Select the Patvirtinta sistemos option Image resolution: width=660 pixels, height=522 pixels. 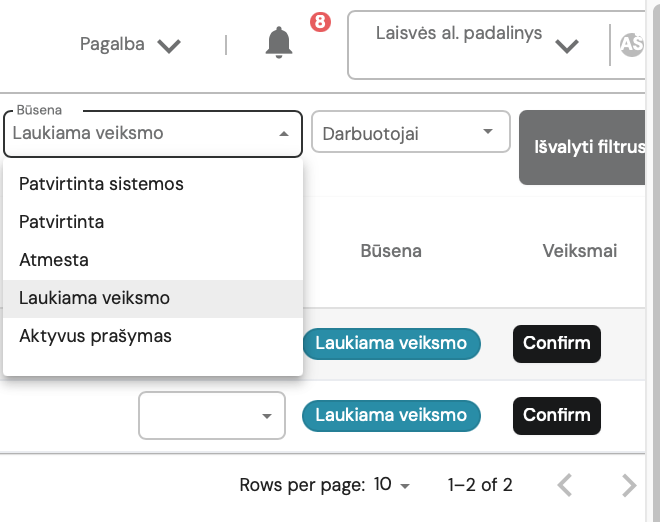pos(101,184)
